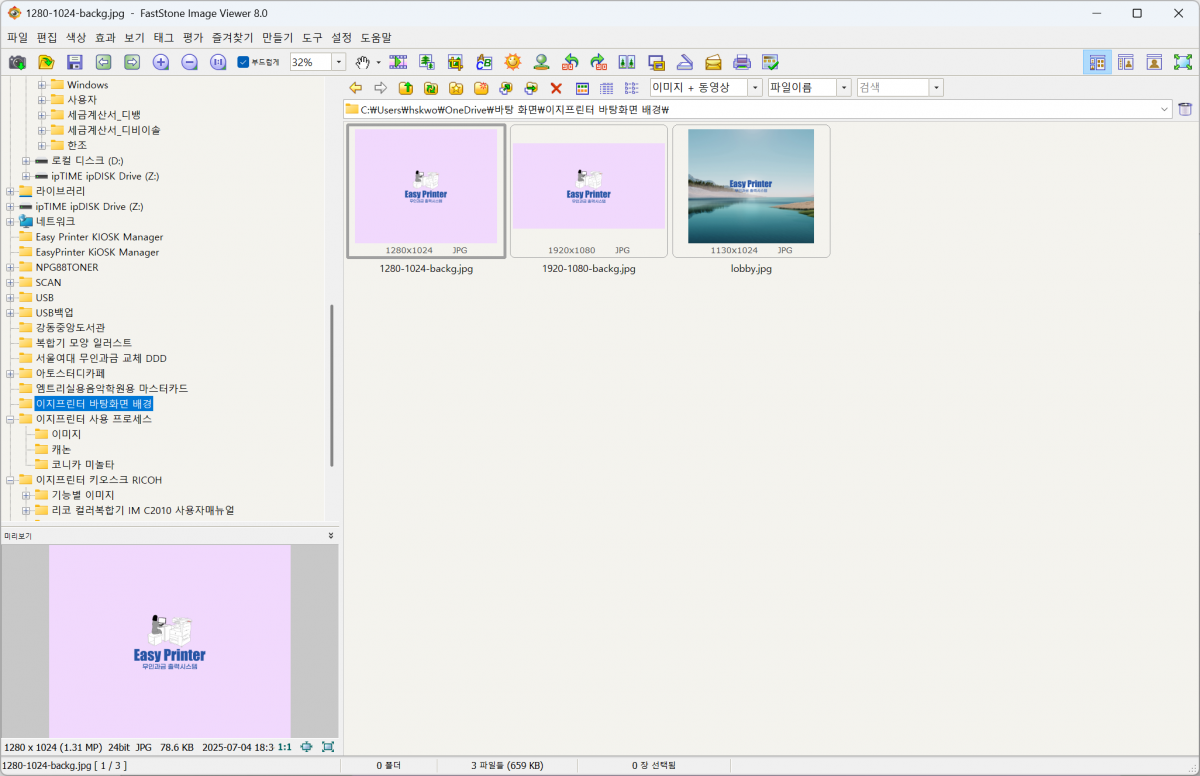
Task: Click the Full Screen icon at top right
Action: pyautogui.click(x=1183, y=62)
